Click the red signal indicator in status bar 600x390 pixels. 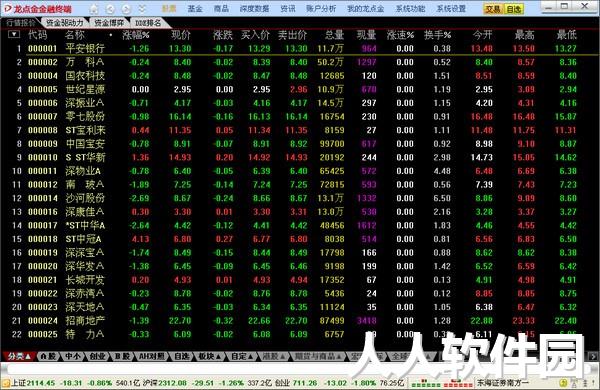pos(459,383)
